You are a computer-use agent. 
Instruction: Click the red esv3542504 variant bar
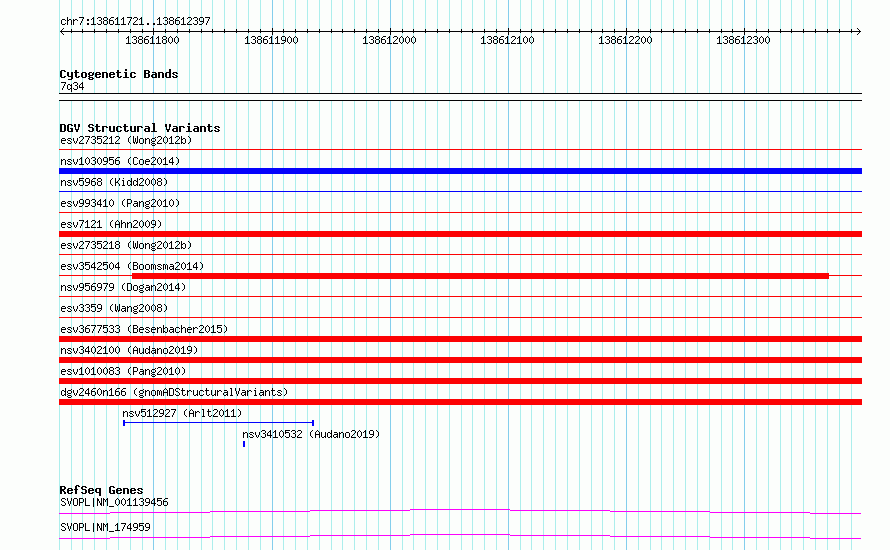(x=480, y=276)
